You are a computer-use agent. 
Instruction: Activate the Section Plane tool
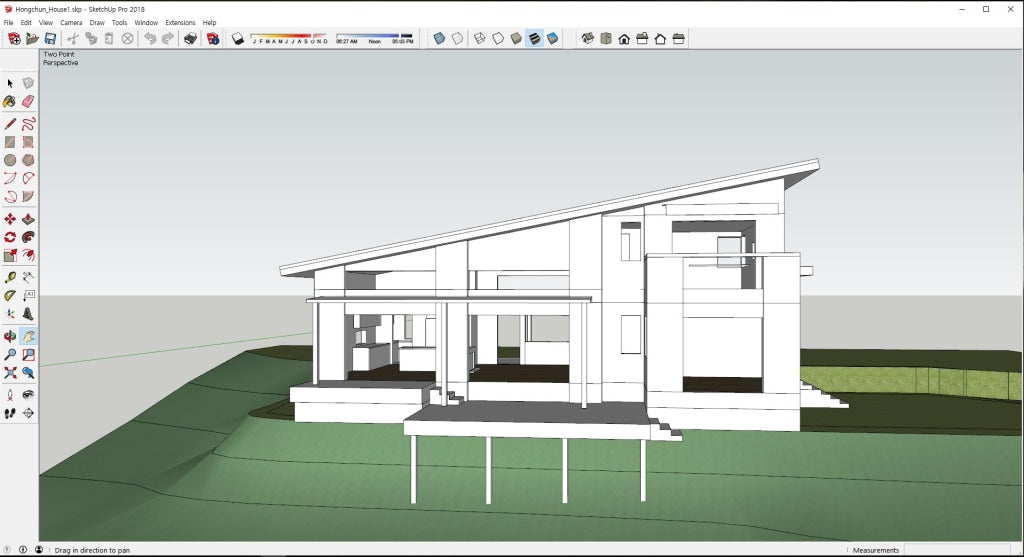tap(28, 413)
